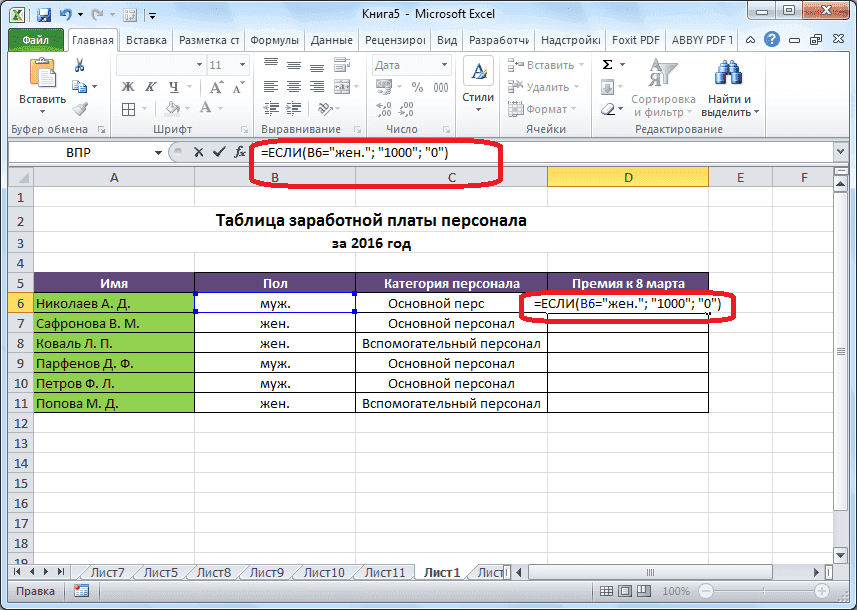Viewport: 857px width, 610px height.
Task: Open the Формулы ribbon tab
Action: 275,41
